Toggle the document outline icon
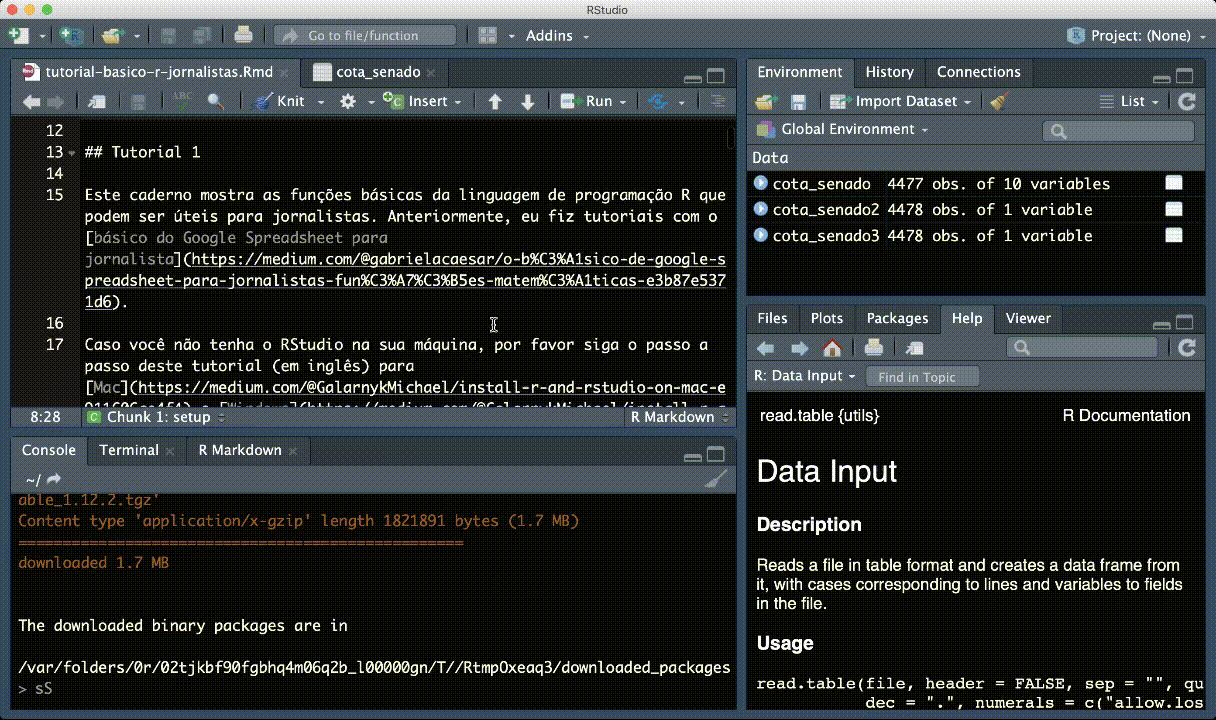This screenshot has width=1216, height=720. [x=717, y=101]
